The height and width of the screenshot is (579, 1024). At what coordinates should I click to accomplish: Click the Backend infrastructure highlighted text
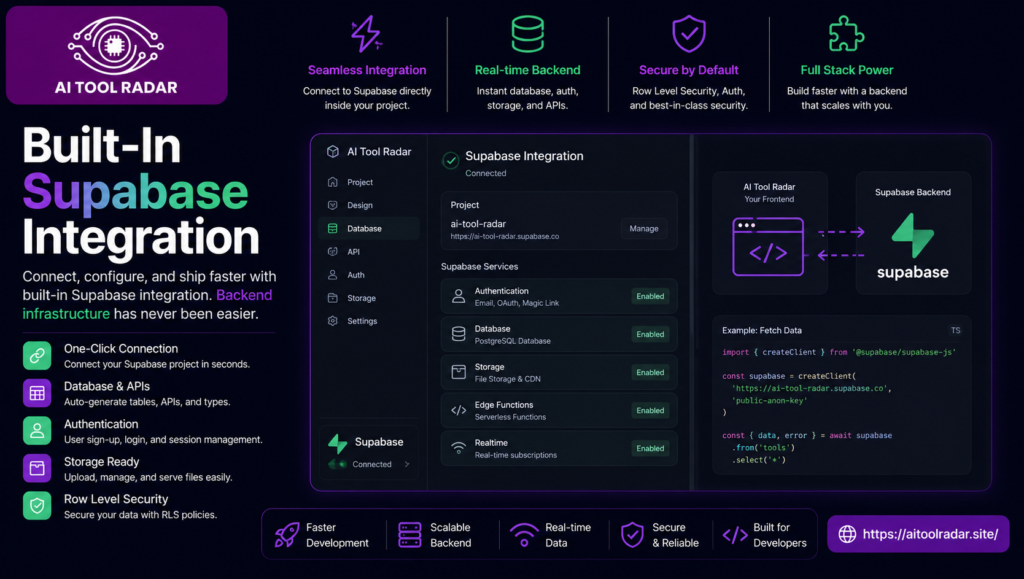tap(147, 304)
